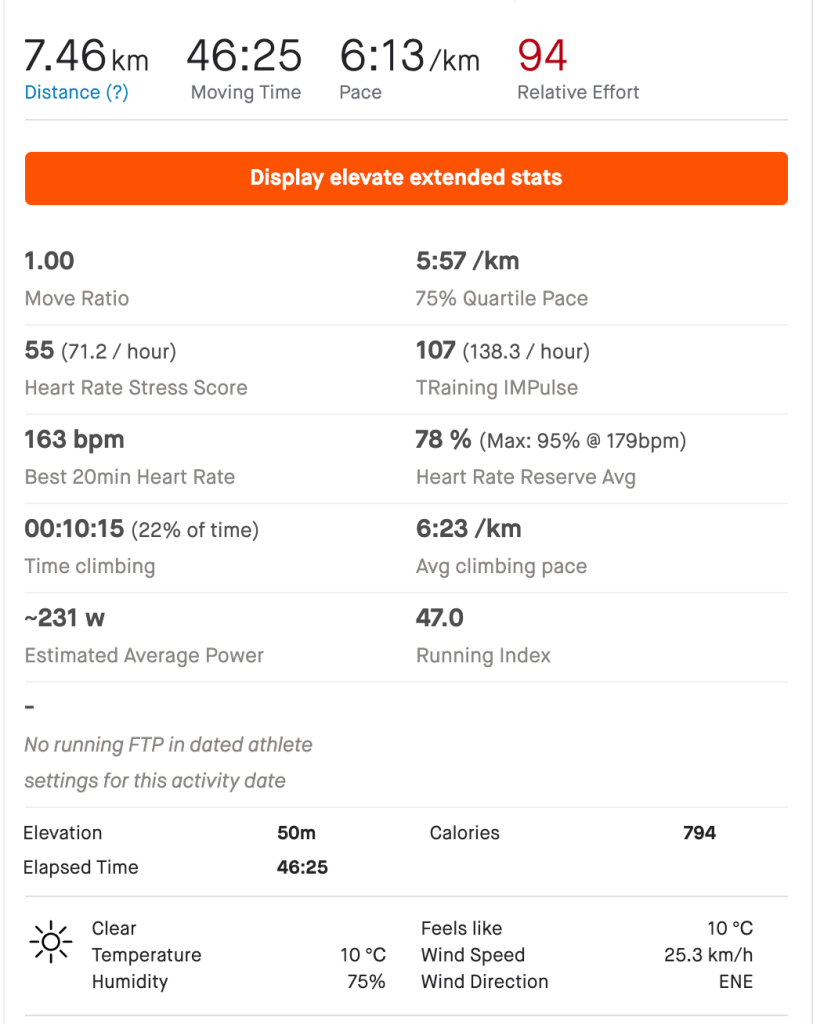
Task: Click the 6:13 /km Pace value
Action: tap(409, 56)
